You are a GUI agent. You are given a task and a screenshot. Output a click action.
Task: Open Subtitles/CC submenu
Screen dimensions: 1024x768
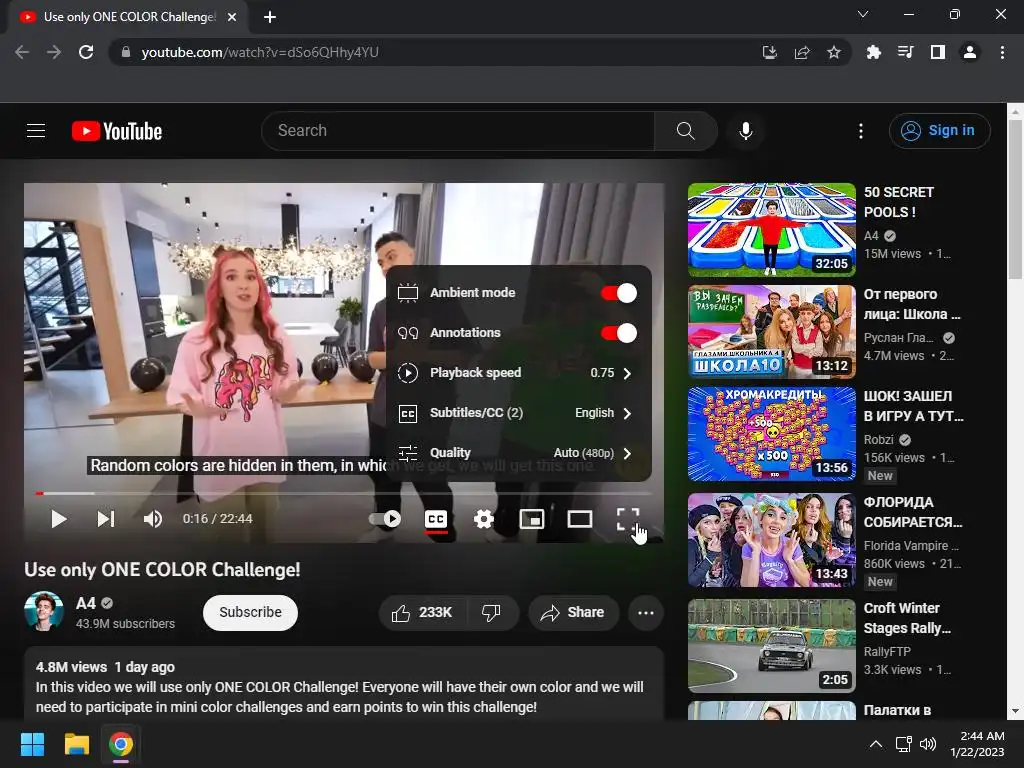point(519,413)
